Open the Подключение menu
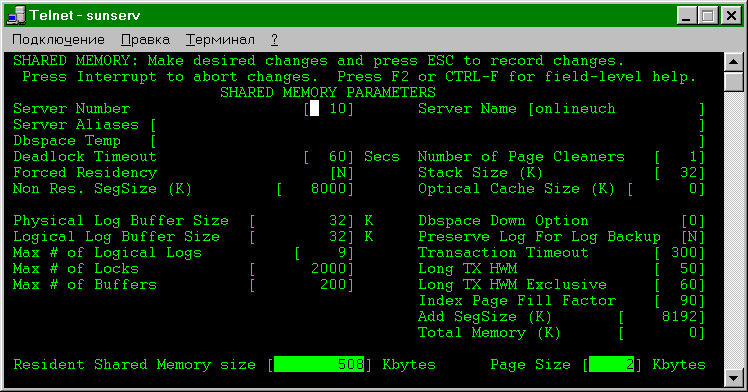748x392 pixels. [x=58, y=40]
